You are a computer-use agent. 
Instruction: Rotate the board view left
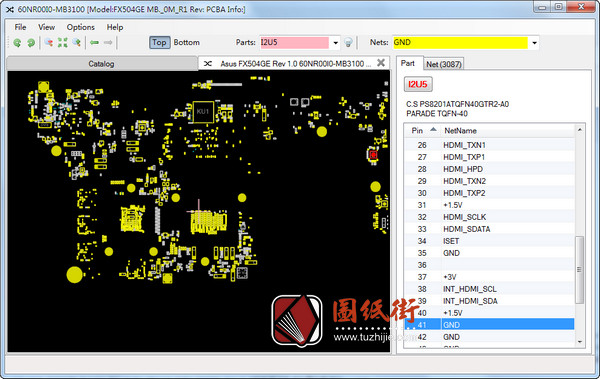(17, 42)
